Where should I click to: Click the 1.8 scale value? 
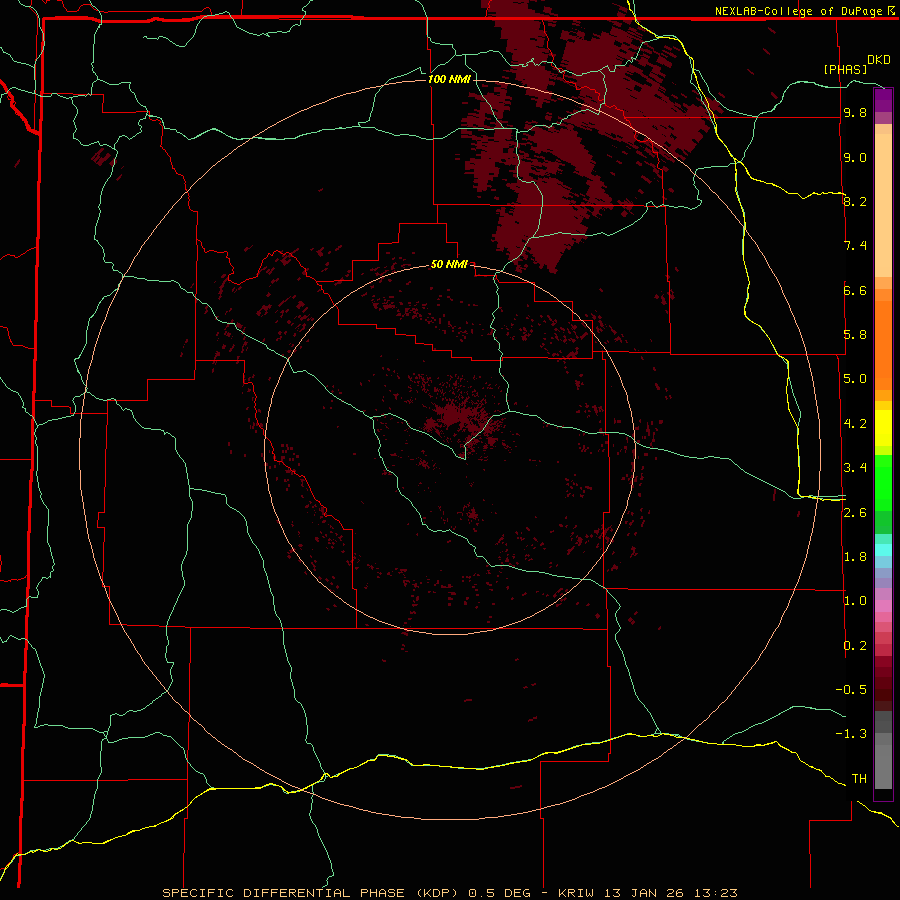855,557
